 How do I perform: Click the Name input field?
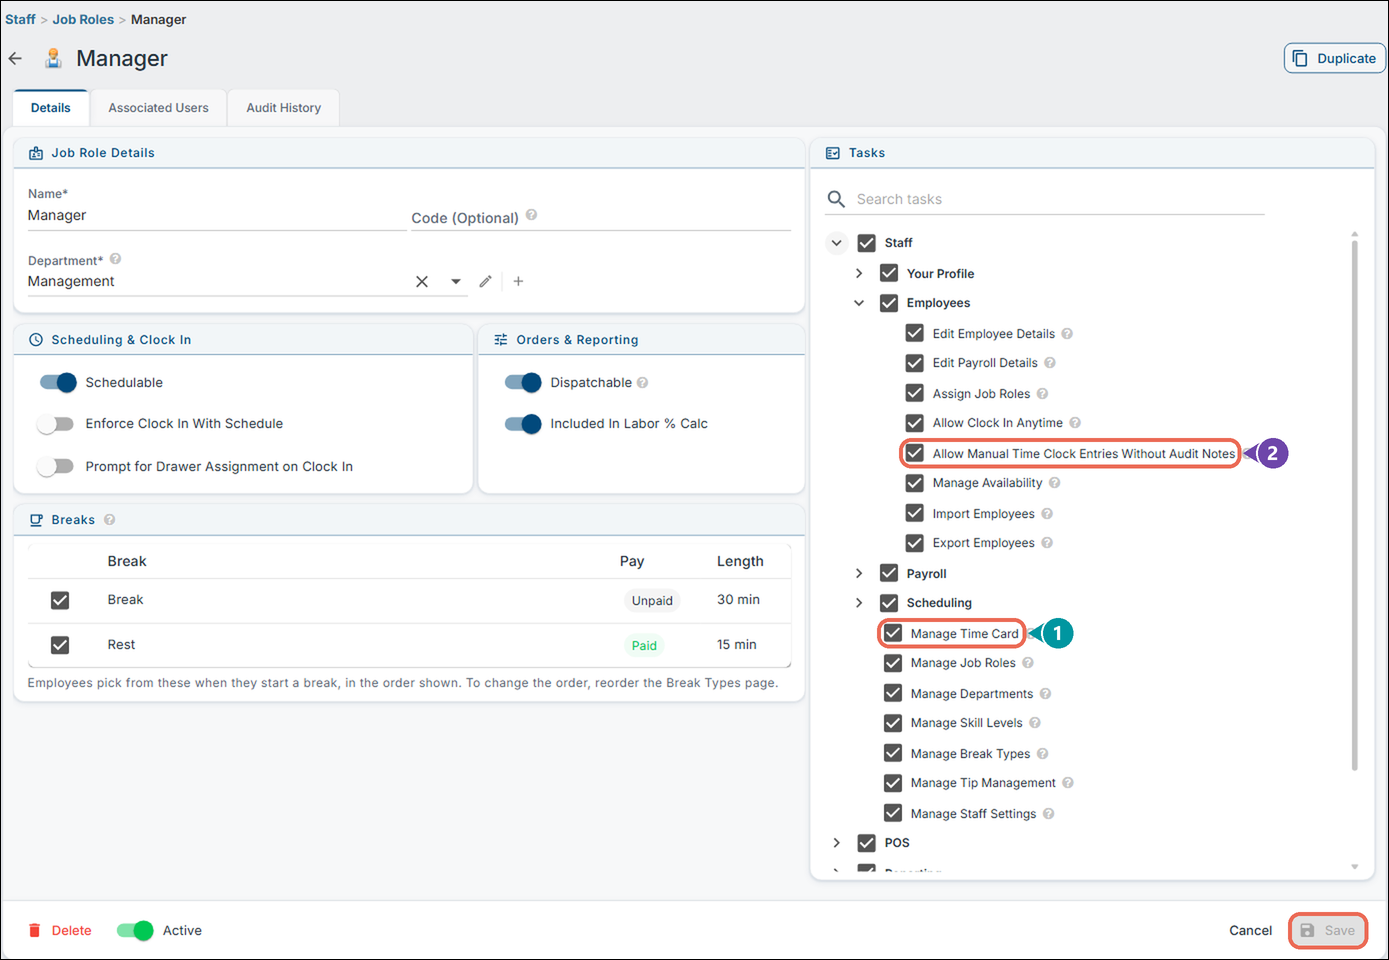pyautogui.click(x=217, y=216)
